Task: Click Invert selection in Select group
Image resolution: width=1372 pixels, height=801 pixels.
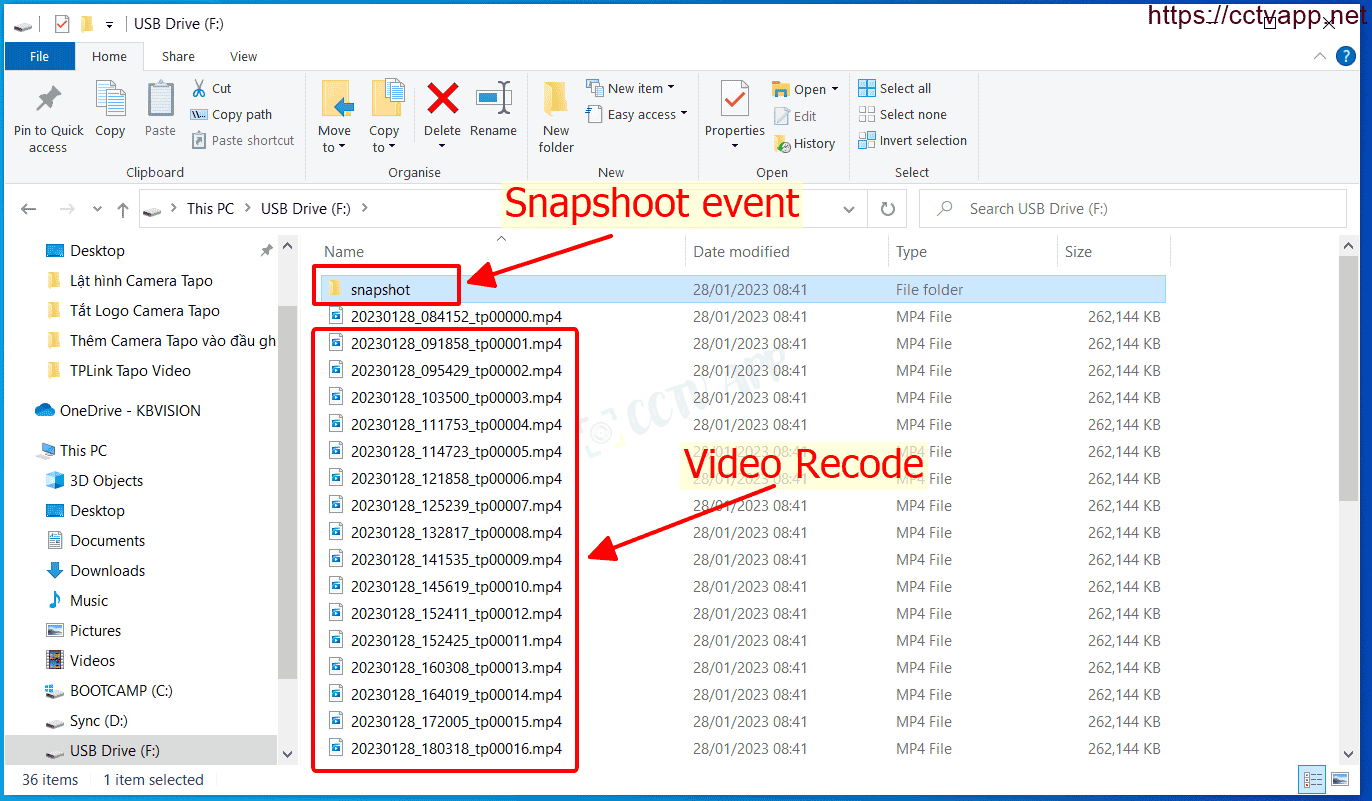Action: (912, 141)
